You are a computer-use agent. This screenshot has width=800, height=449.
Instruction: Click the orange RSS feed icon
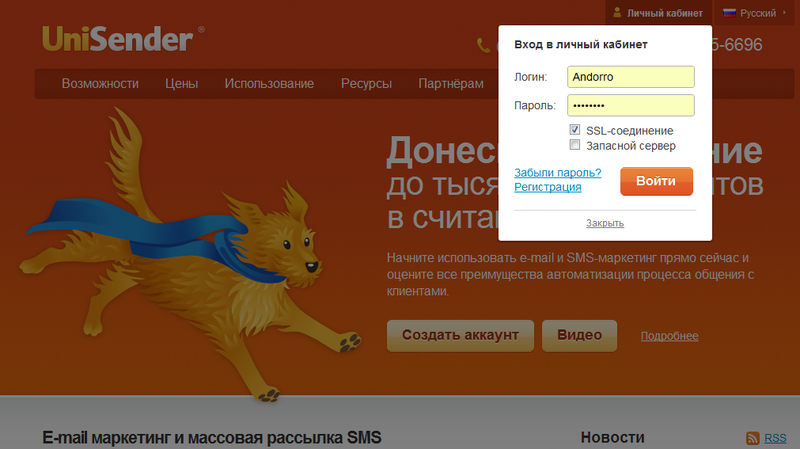(753, 438)
